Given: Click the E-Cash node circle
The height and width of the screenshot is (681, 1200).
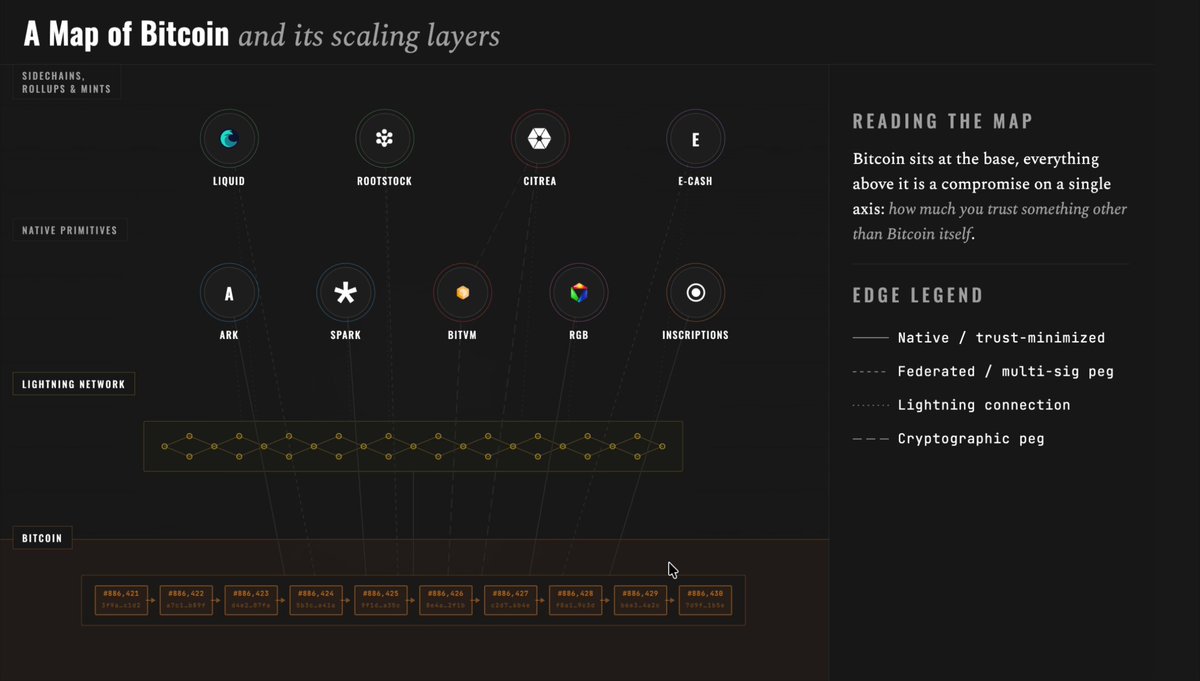Looking at the screenshot, I should click(x=695, y=140).
